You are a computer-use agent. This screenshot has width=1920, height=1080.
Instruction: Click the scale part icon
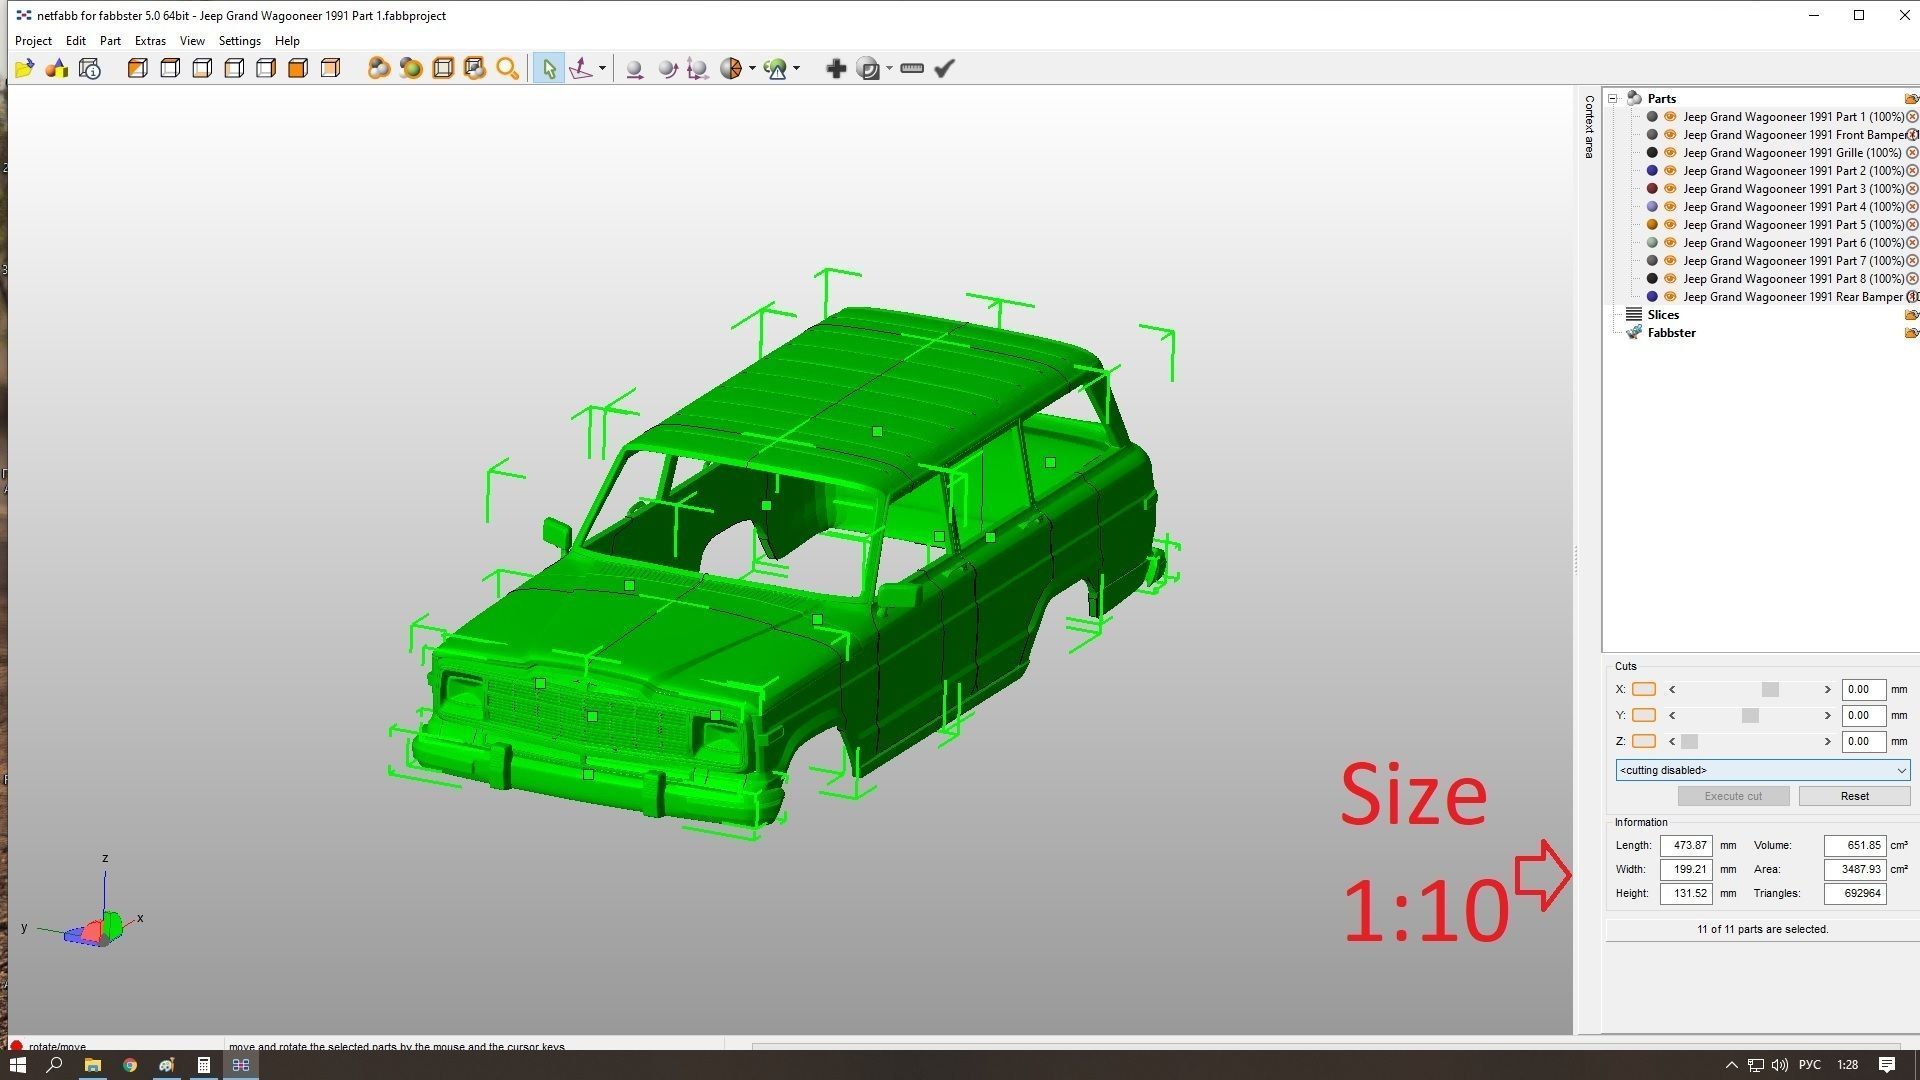click(698, 68)
